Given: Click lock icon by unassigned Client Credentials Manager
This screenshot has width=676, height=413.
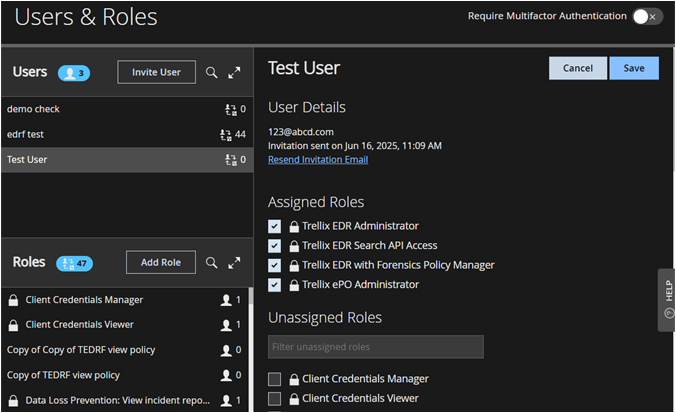Looking at the screenshot, I should pyautogui.click(x=294, y=379).
